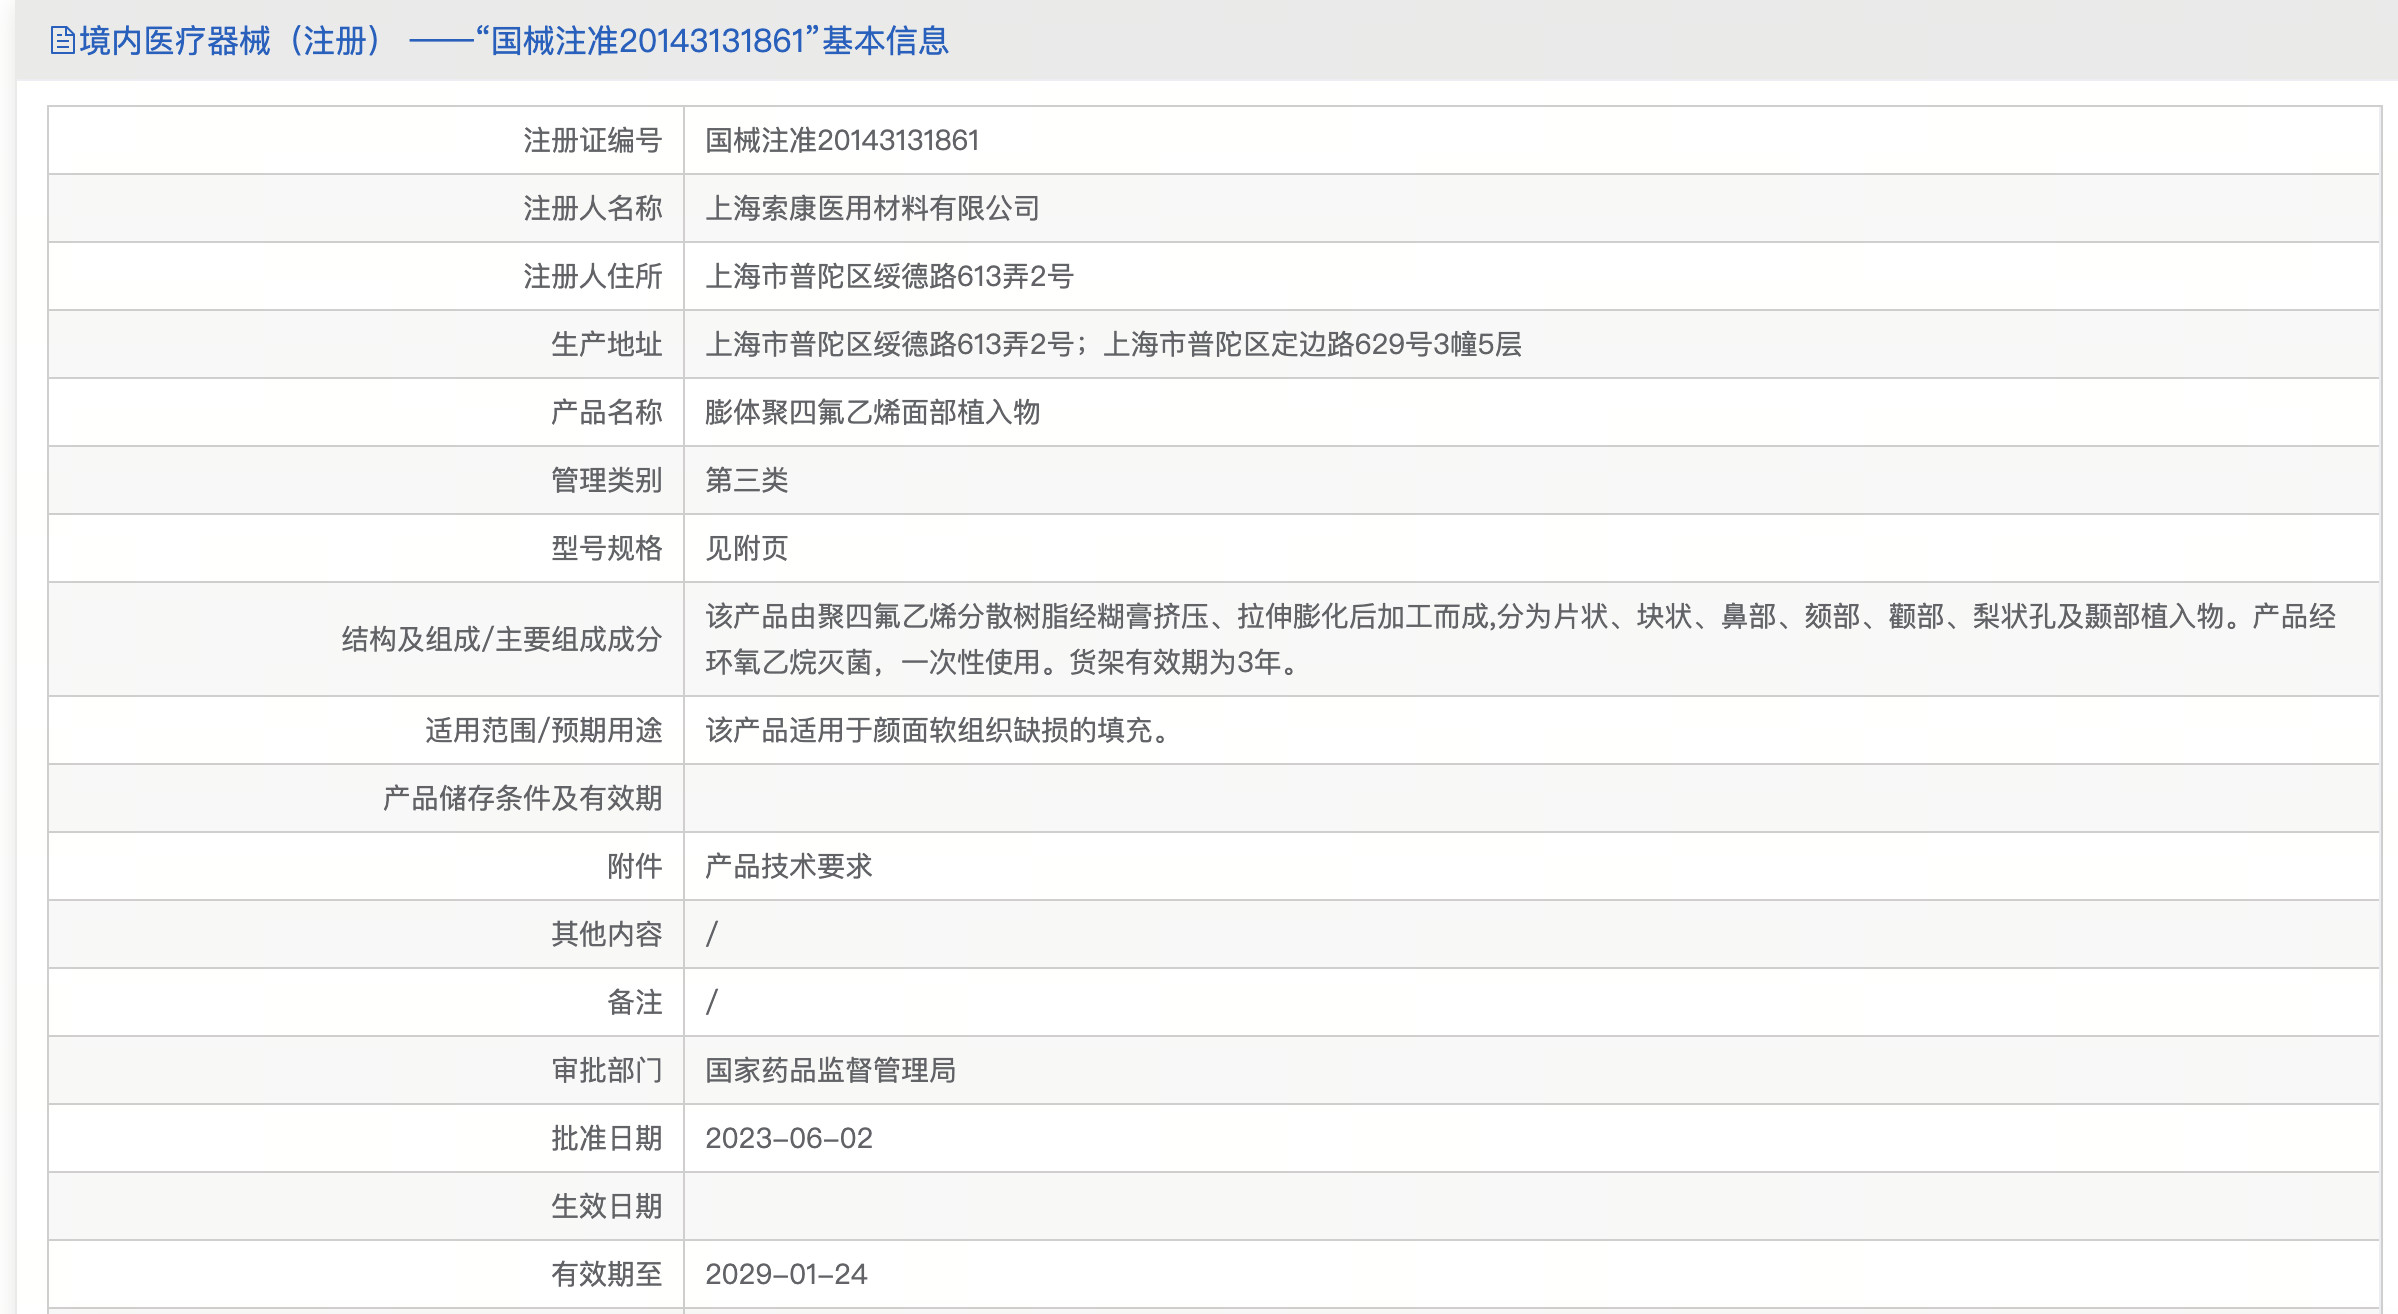This screenshot has width=2398, height=1314.
Task: Select approval date 2023-06-02
Action: tap(788, 1138)
